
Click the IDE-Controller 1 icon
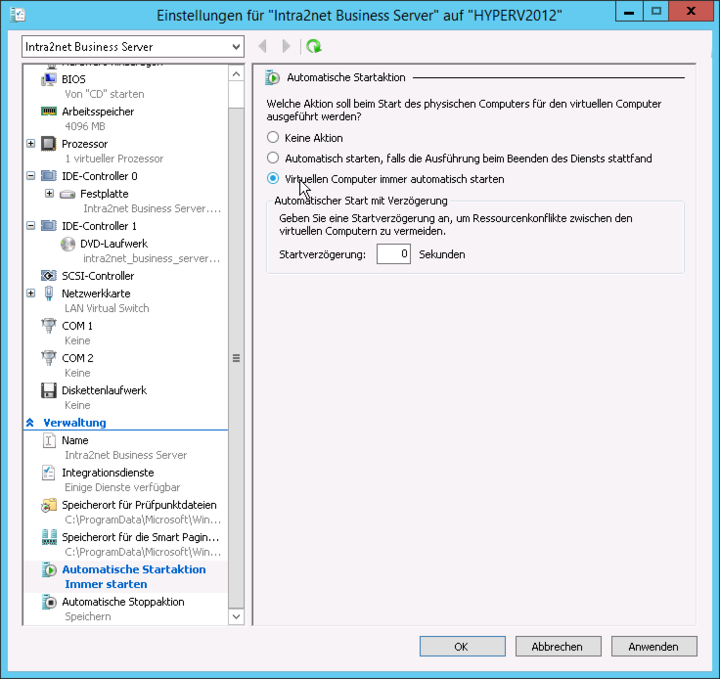pos(49,226)
